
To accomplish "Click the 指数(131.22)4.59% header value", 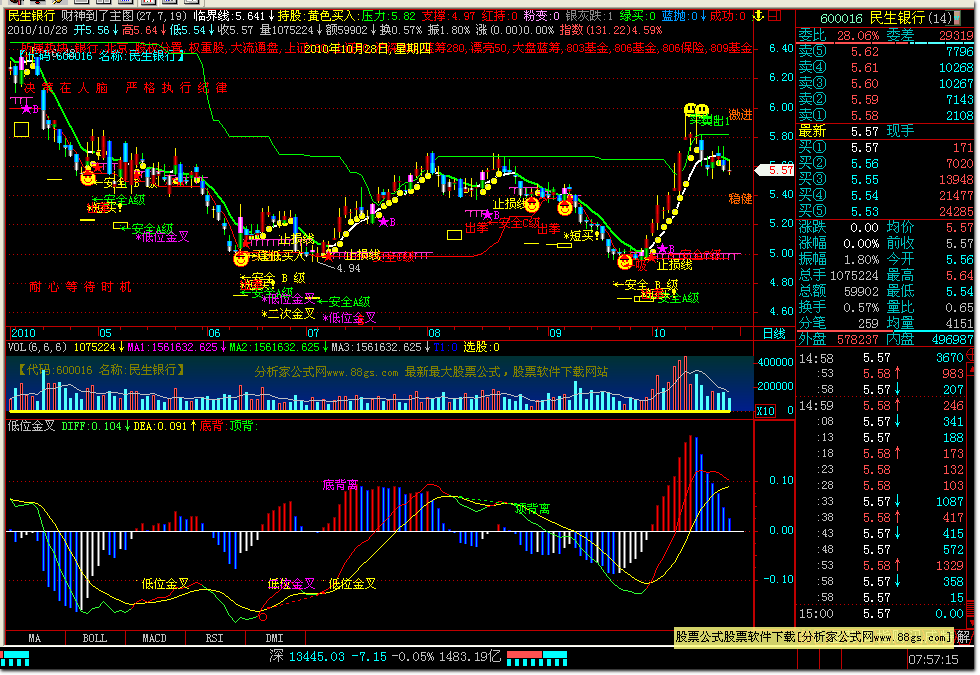I will [x=611, y=30].
